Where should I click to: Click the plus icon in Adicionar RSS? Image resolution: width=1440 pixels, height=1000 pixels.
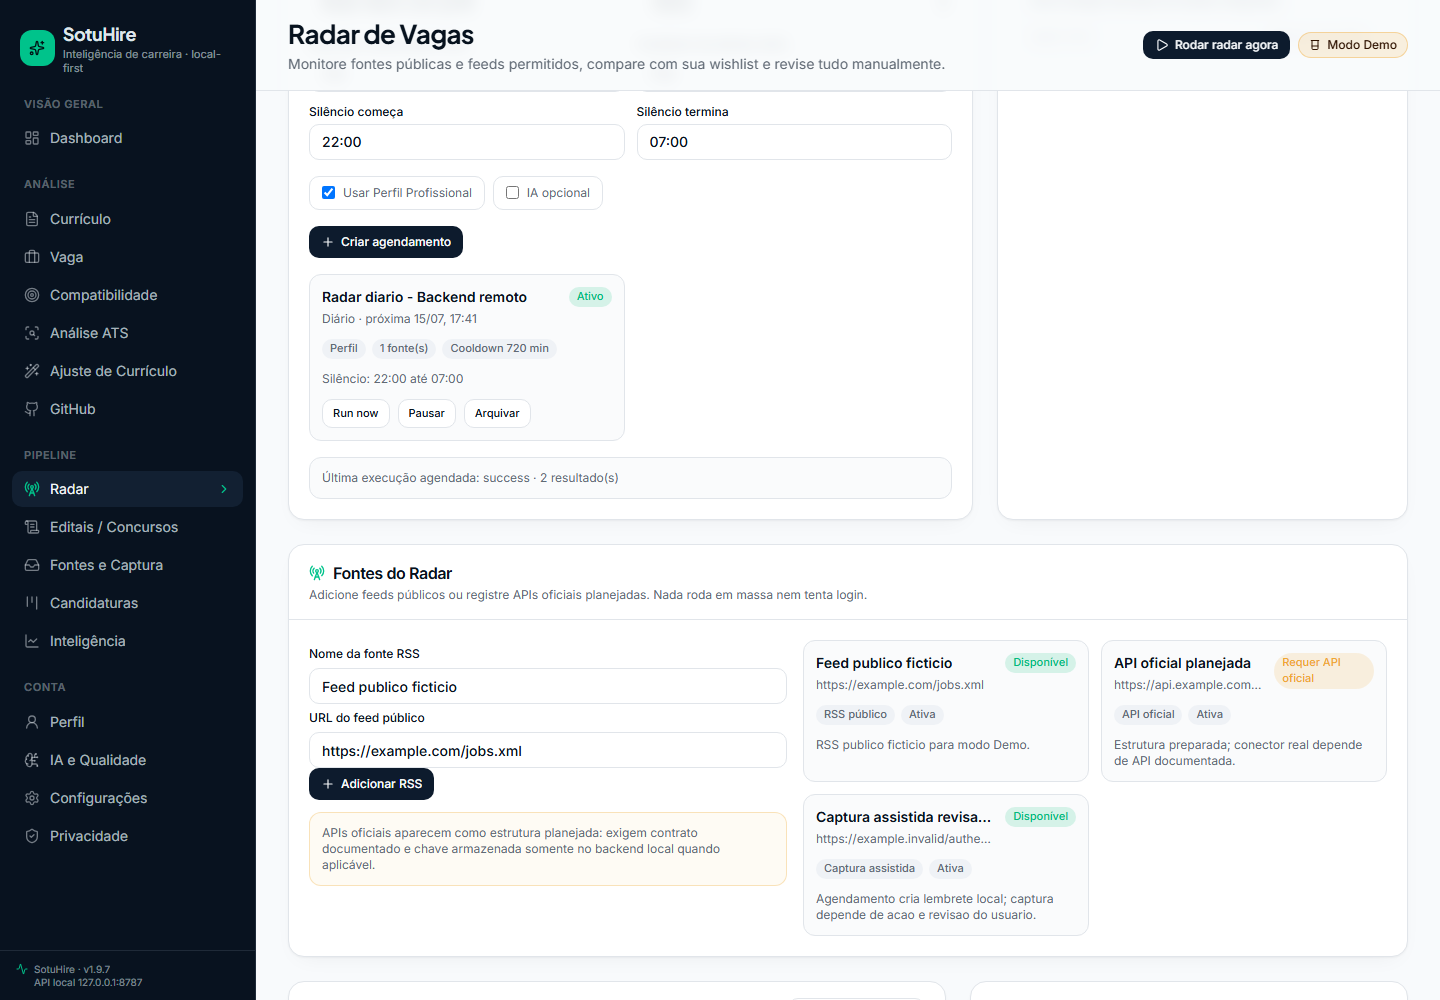[328, 784]
